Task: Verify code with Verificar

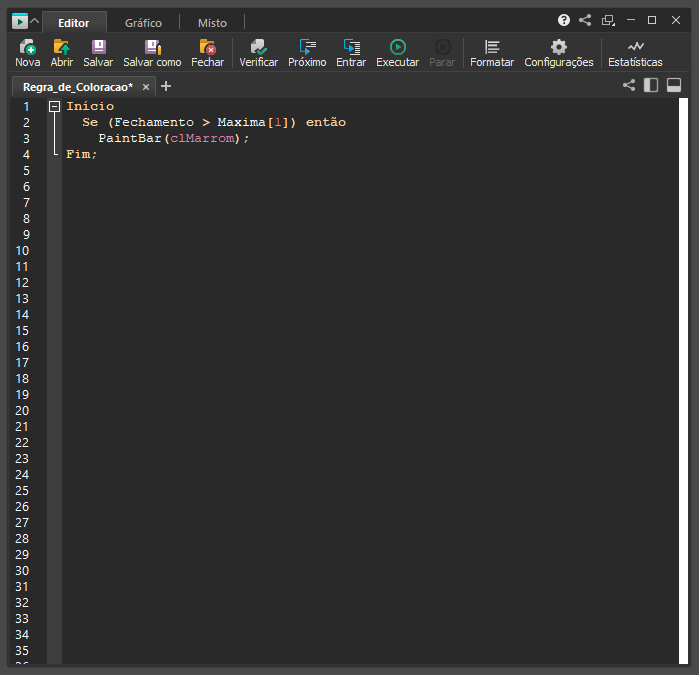Action: pos(259,47)
